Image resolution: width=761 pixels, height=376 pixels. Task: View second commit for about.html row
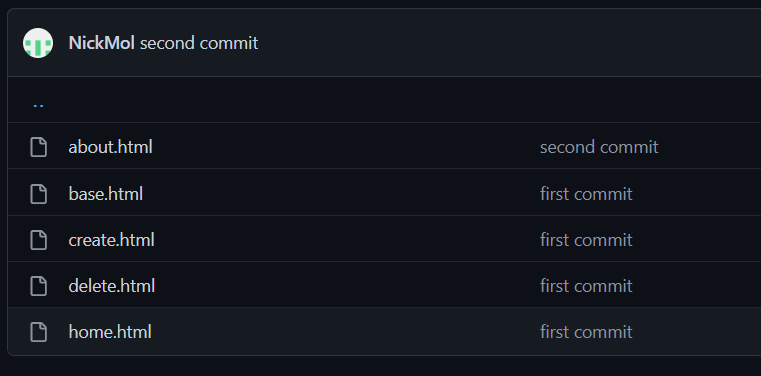[599, 147]
